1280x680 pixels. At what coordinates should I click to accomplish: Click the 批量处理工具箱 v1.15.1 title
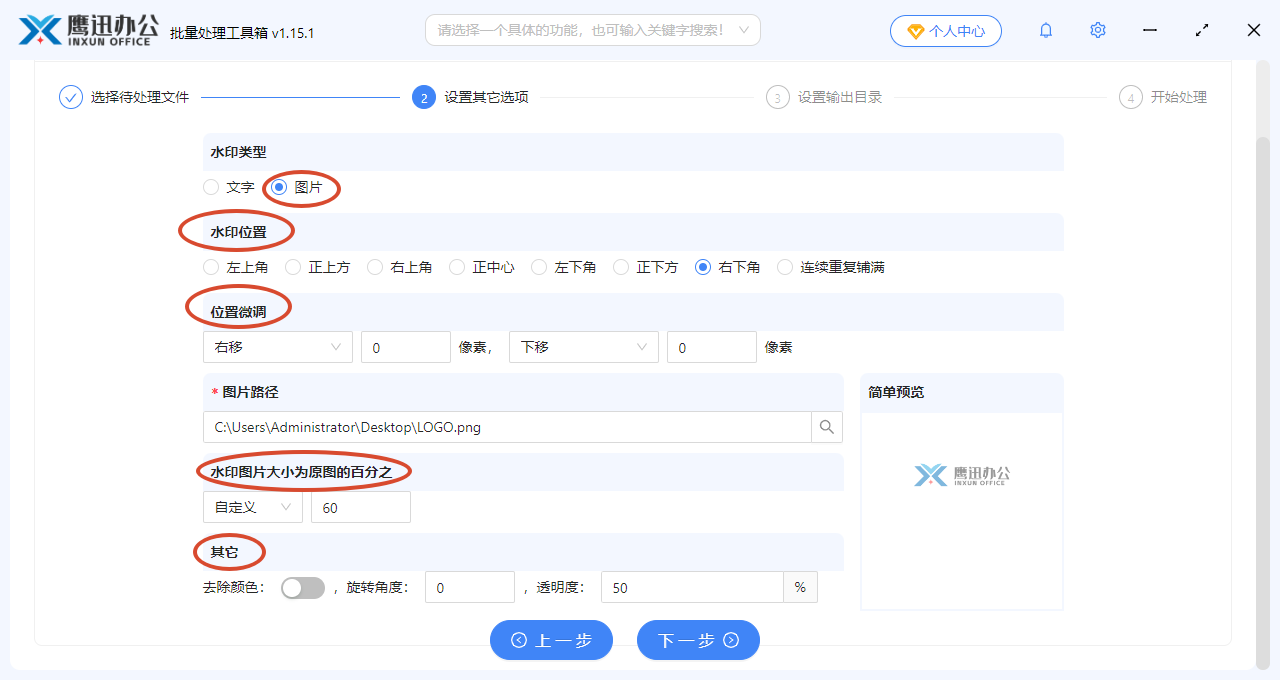[242, 33]
